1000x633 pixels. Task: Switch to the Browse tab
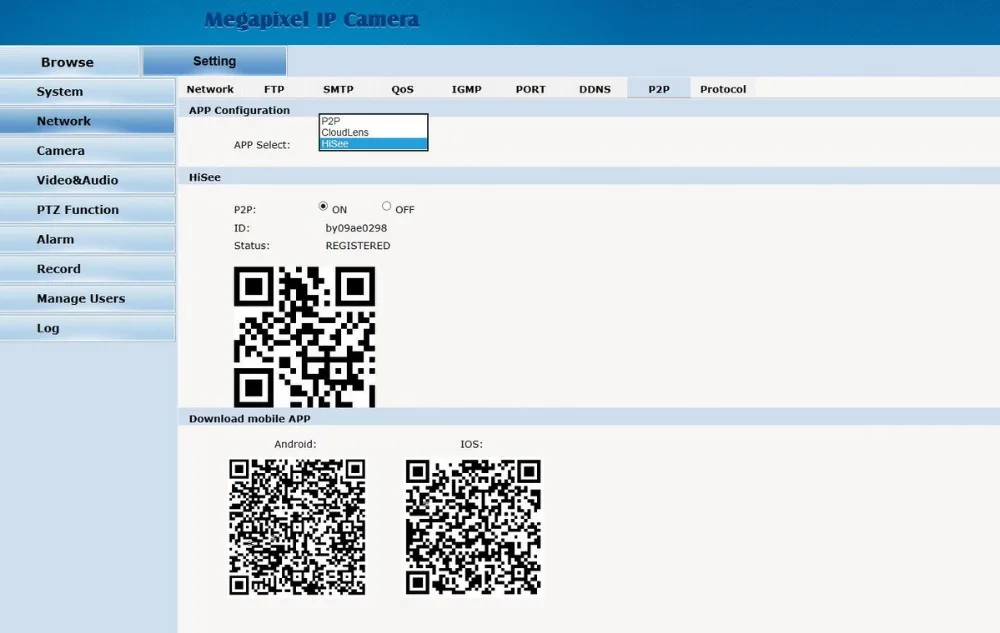(x=69, y=62)
